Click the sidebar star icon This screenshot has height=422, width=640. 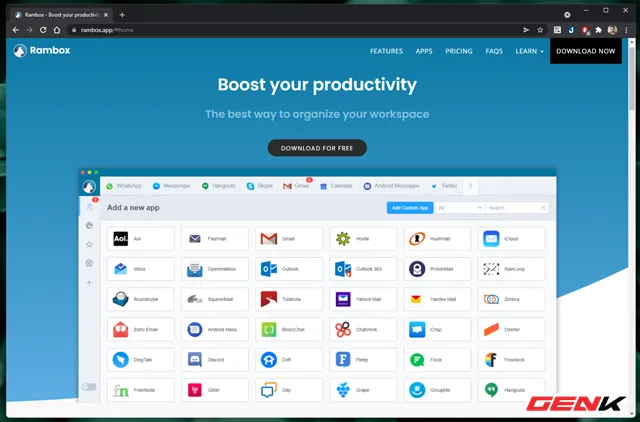[89, 244]
